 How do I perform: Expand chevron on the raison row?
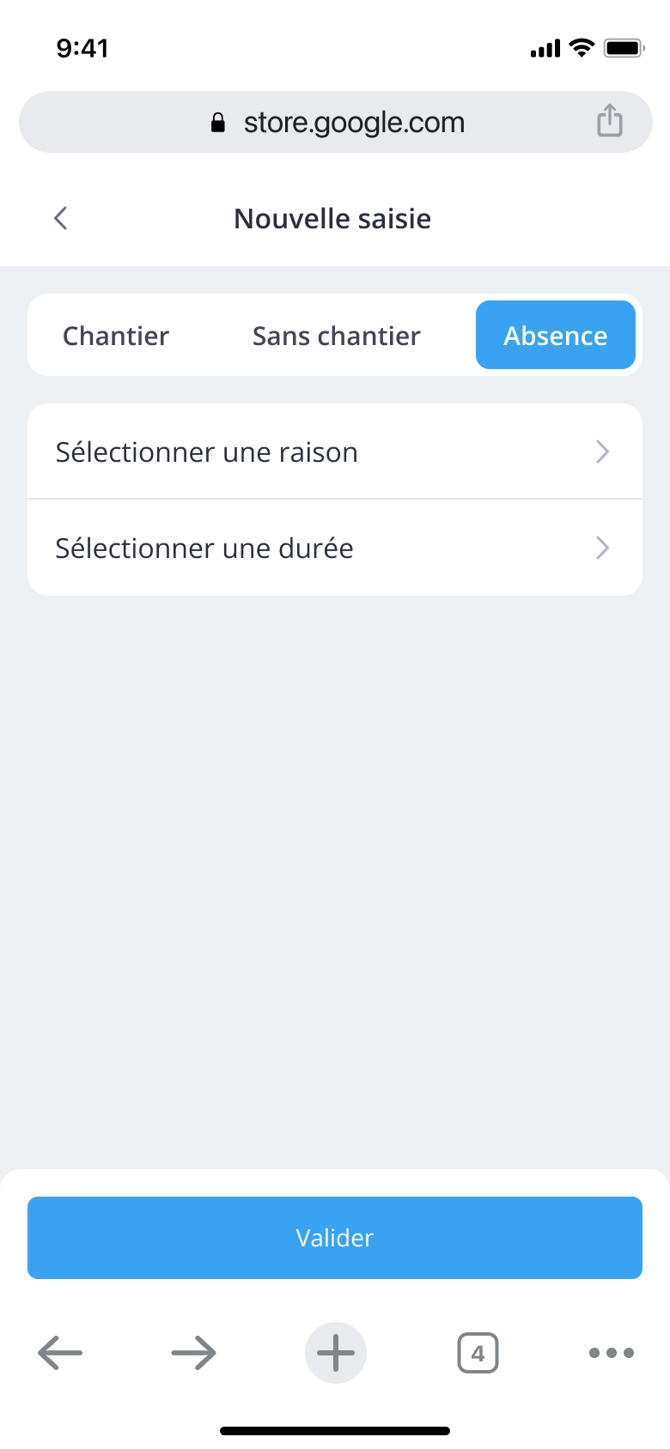click(602, 452)
